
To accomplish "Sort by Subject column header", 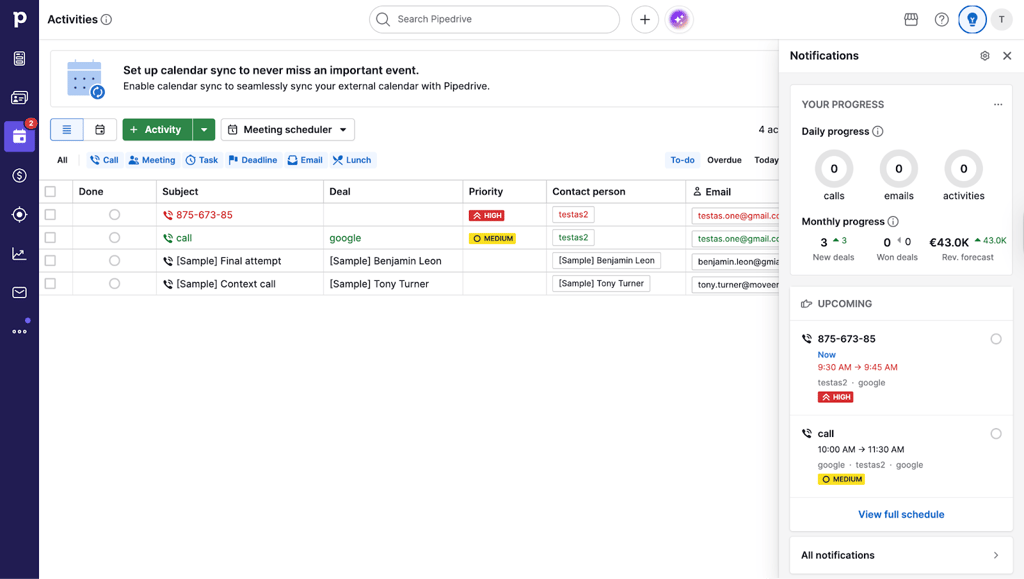I will (x=180, y=191).
